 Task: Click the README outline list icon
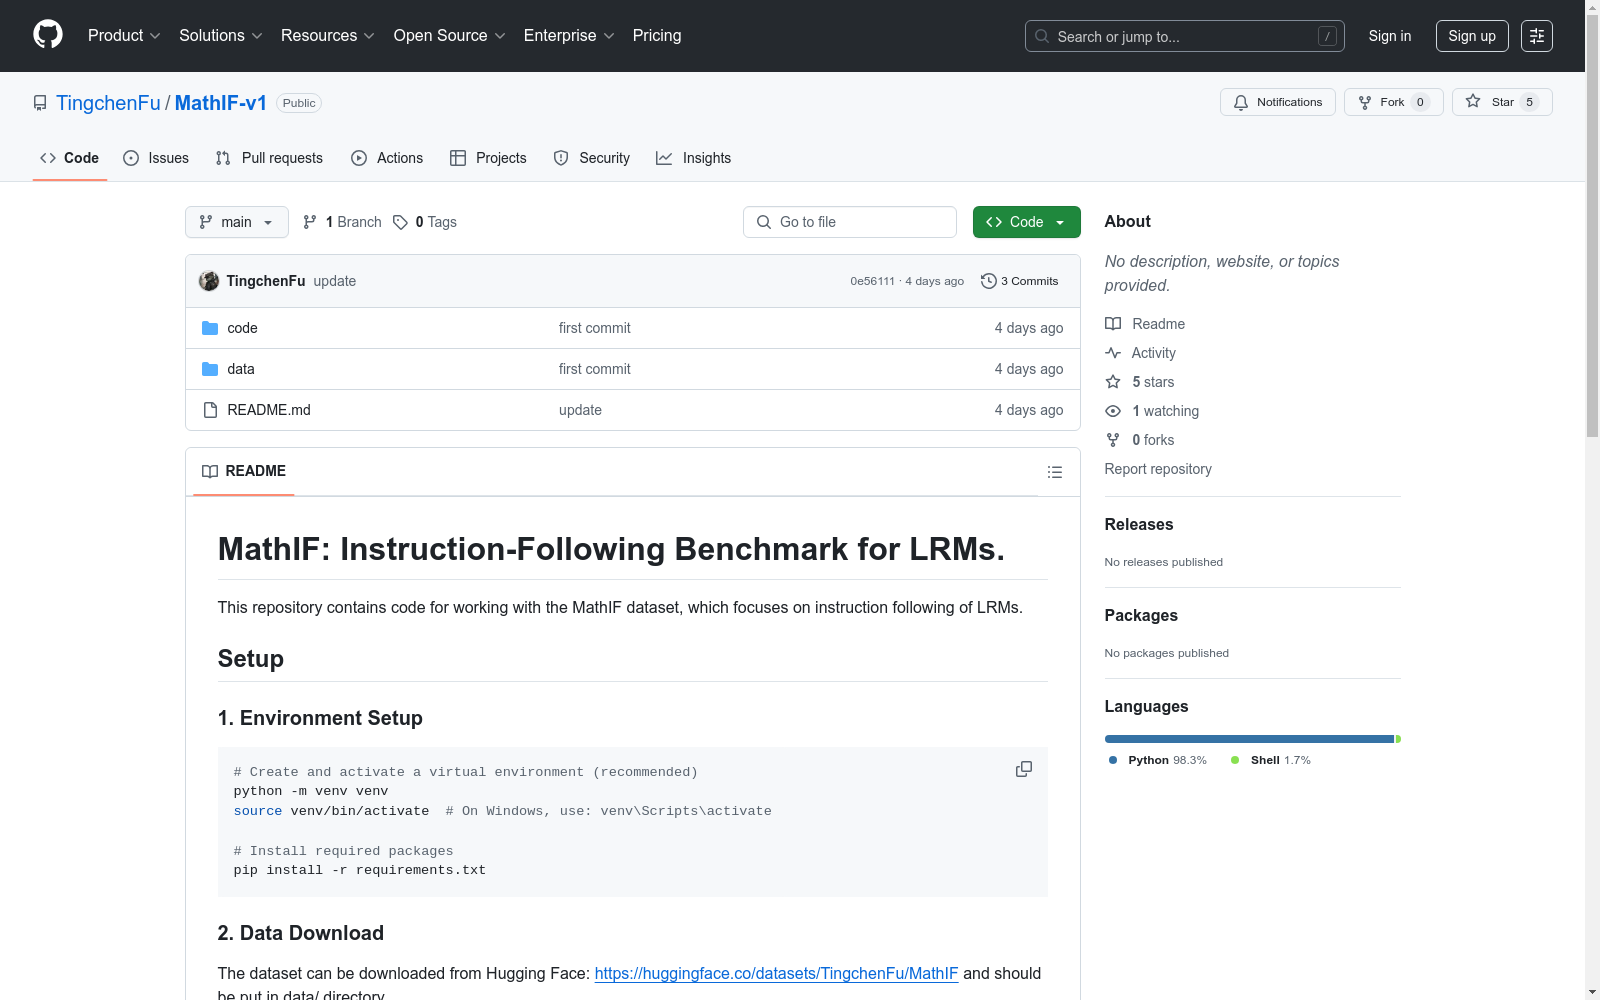pos(1054,472)
